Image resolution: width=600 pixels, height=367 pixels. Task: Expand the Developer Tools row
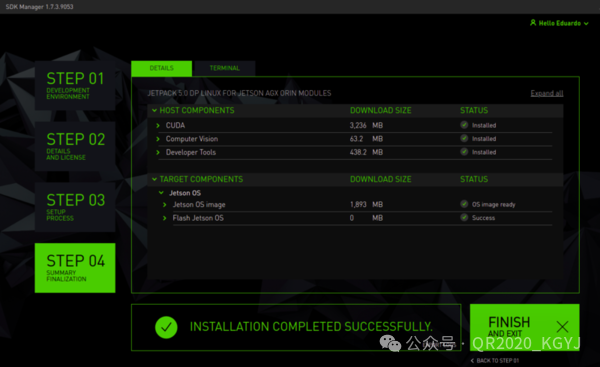pyautogui.click(x=158, y=152)
